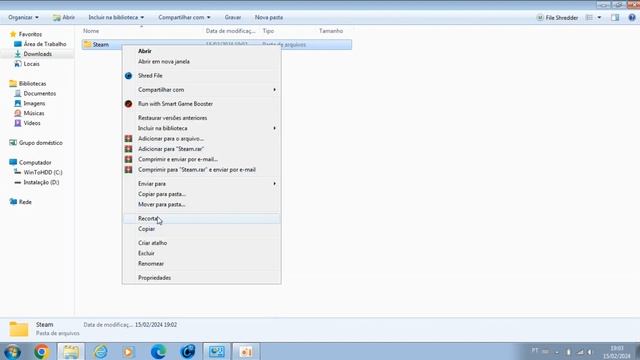640x360 pixels.
Task: Open Windows Explorer taskbar icon
Action: [x=71, y=351]
